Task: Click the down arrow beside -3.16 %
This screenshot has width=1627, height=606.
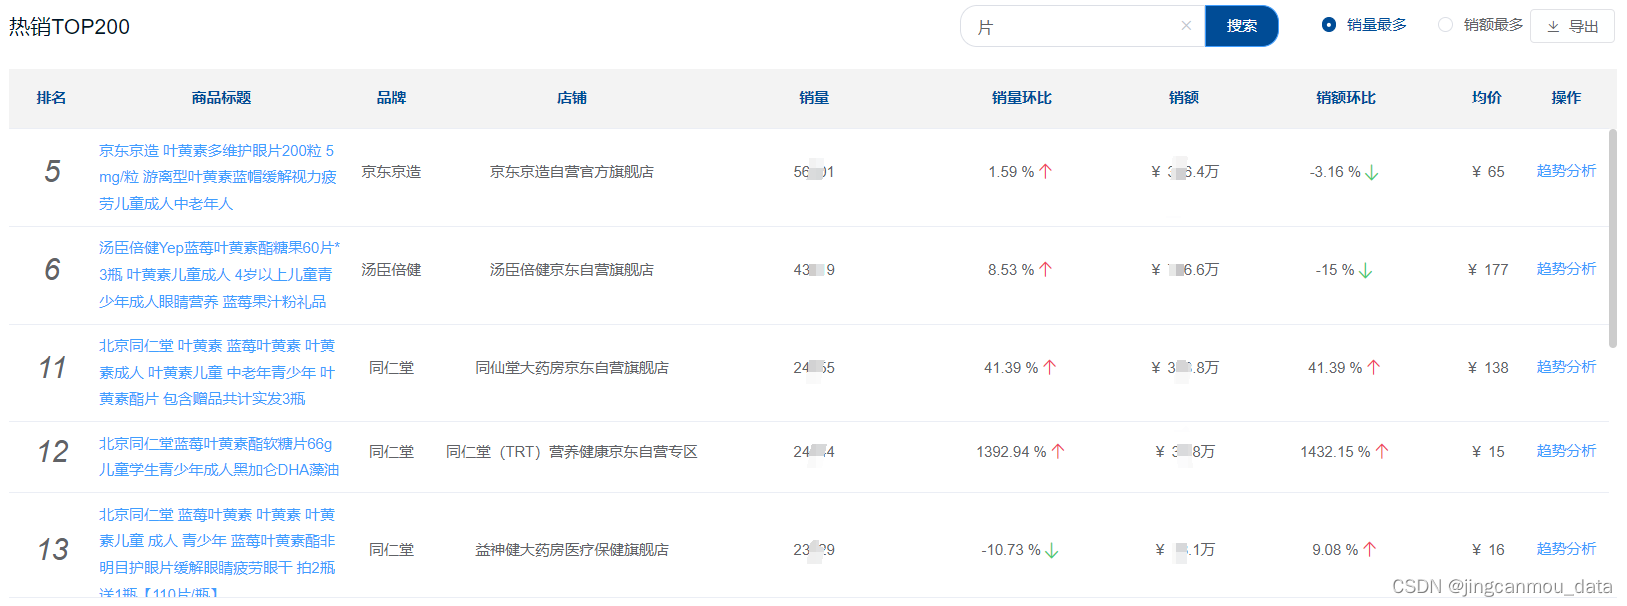Action: [x=1372, y=172]
